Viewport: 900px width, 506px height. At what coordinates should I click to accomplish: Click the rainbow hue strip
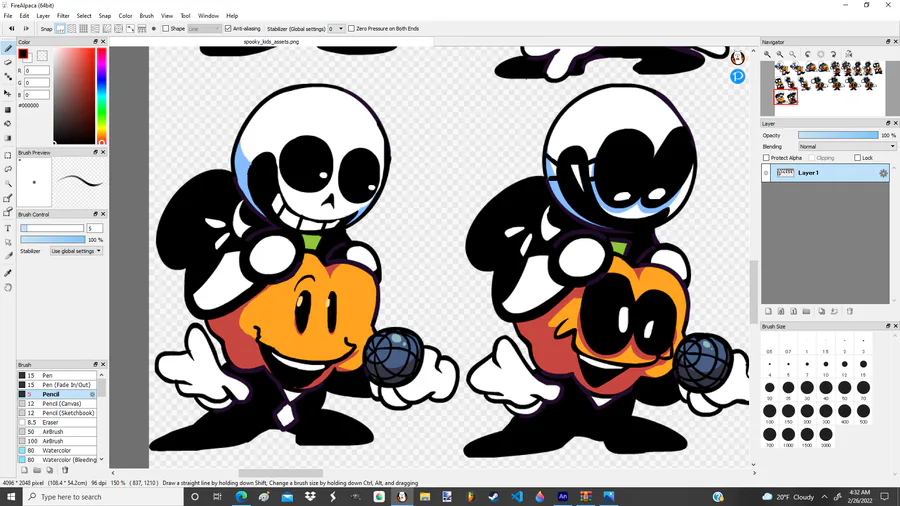pyautogui.click(x=102, y=96)
